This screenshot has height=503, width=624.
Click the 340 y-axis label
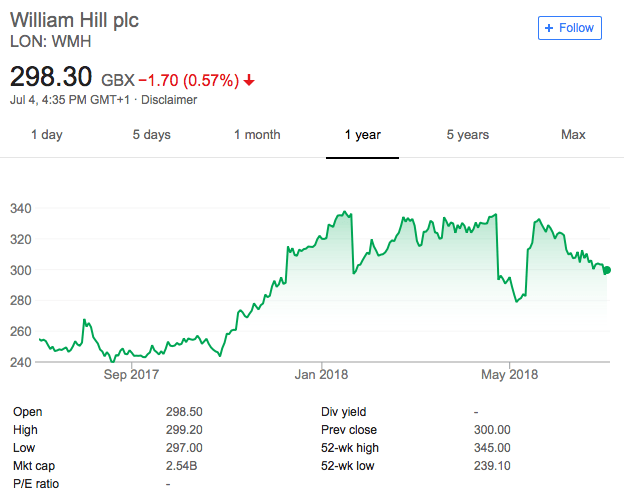pyautogui.click(x=21, y=209)
